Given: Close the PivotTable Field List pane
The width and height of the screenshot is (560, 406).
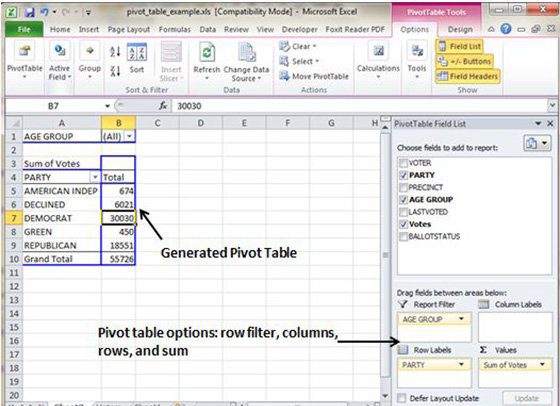Looking at the screenshot, I should click(550, 124).
